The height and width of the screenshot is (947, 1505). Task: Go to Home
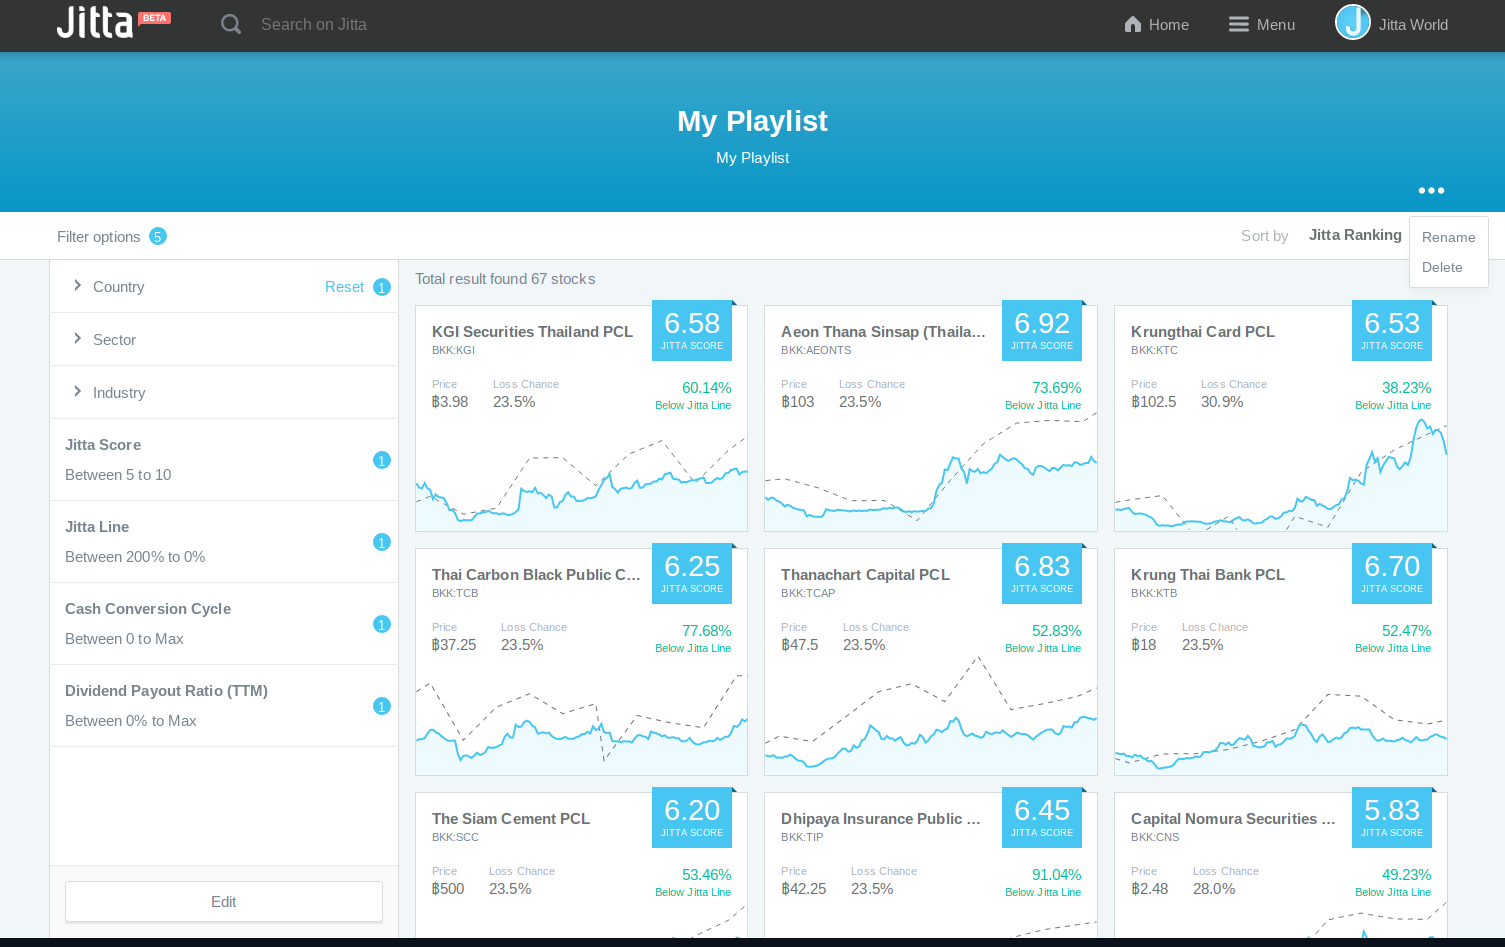1157,25
